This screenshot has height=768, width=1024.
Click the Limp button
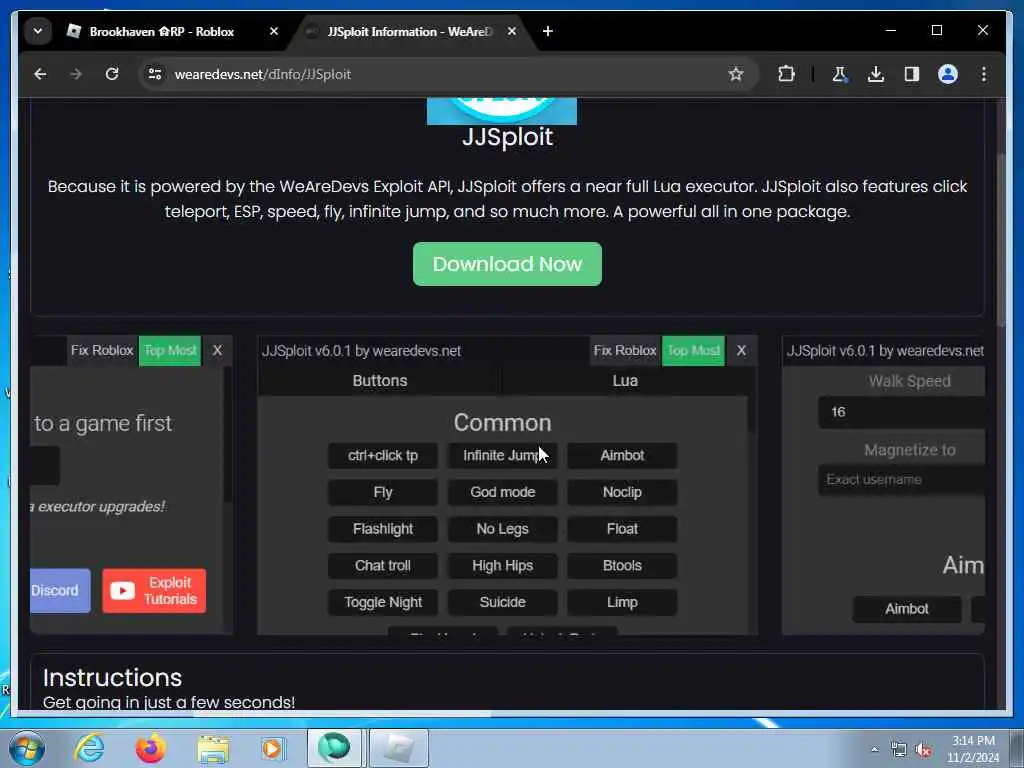pyautogui.click(x=622, y=602)
